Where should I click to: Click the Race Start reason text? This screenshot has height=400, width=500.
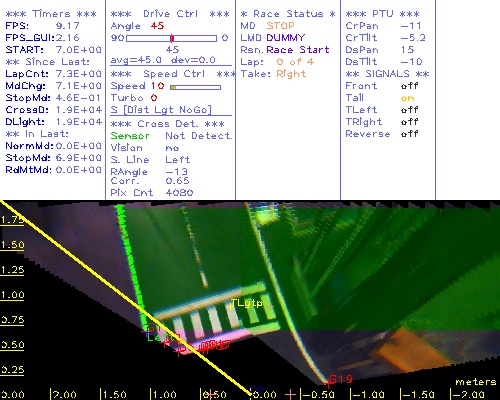click(x=298, y=50)
